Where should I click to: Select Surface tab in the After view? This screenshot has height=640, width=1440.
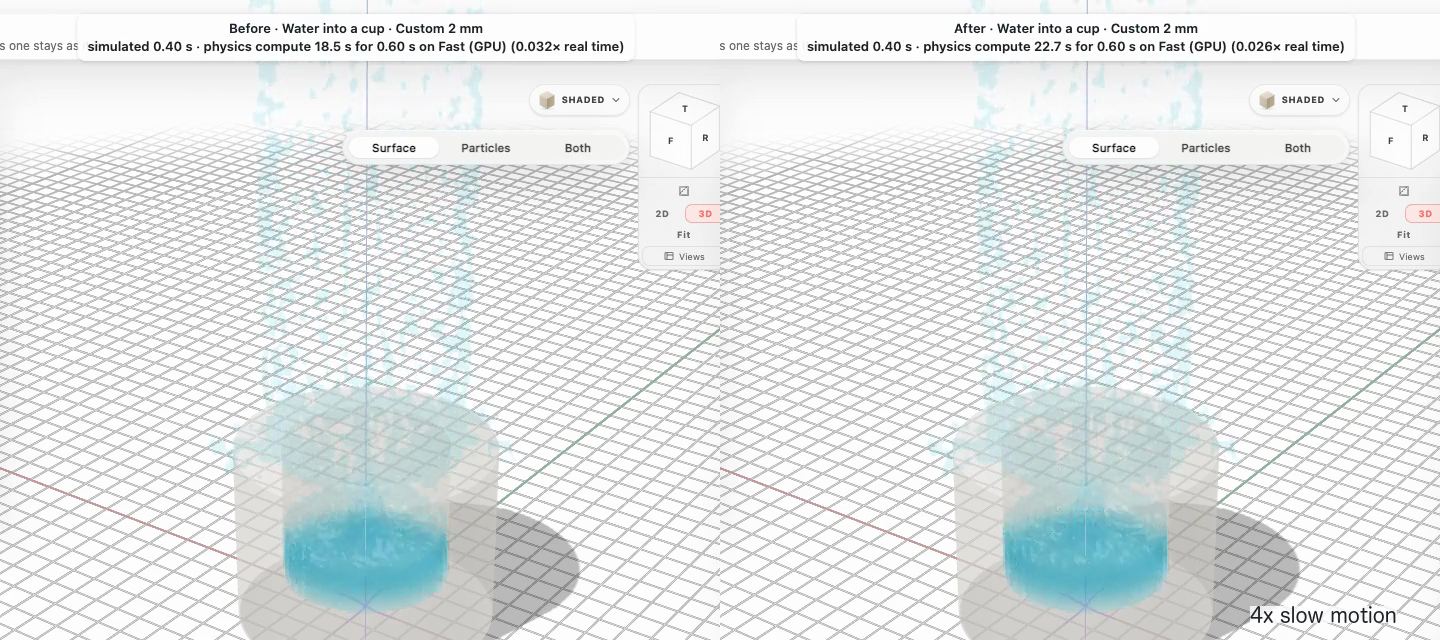tap(1114, 148)
